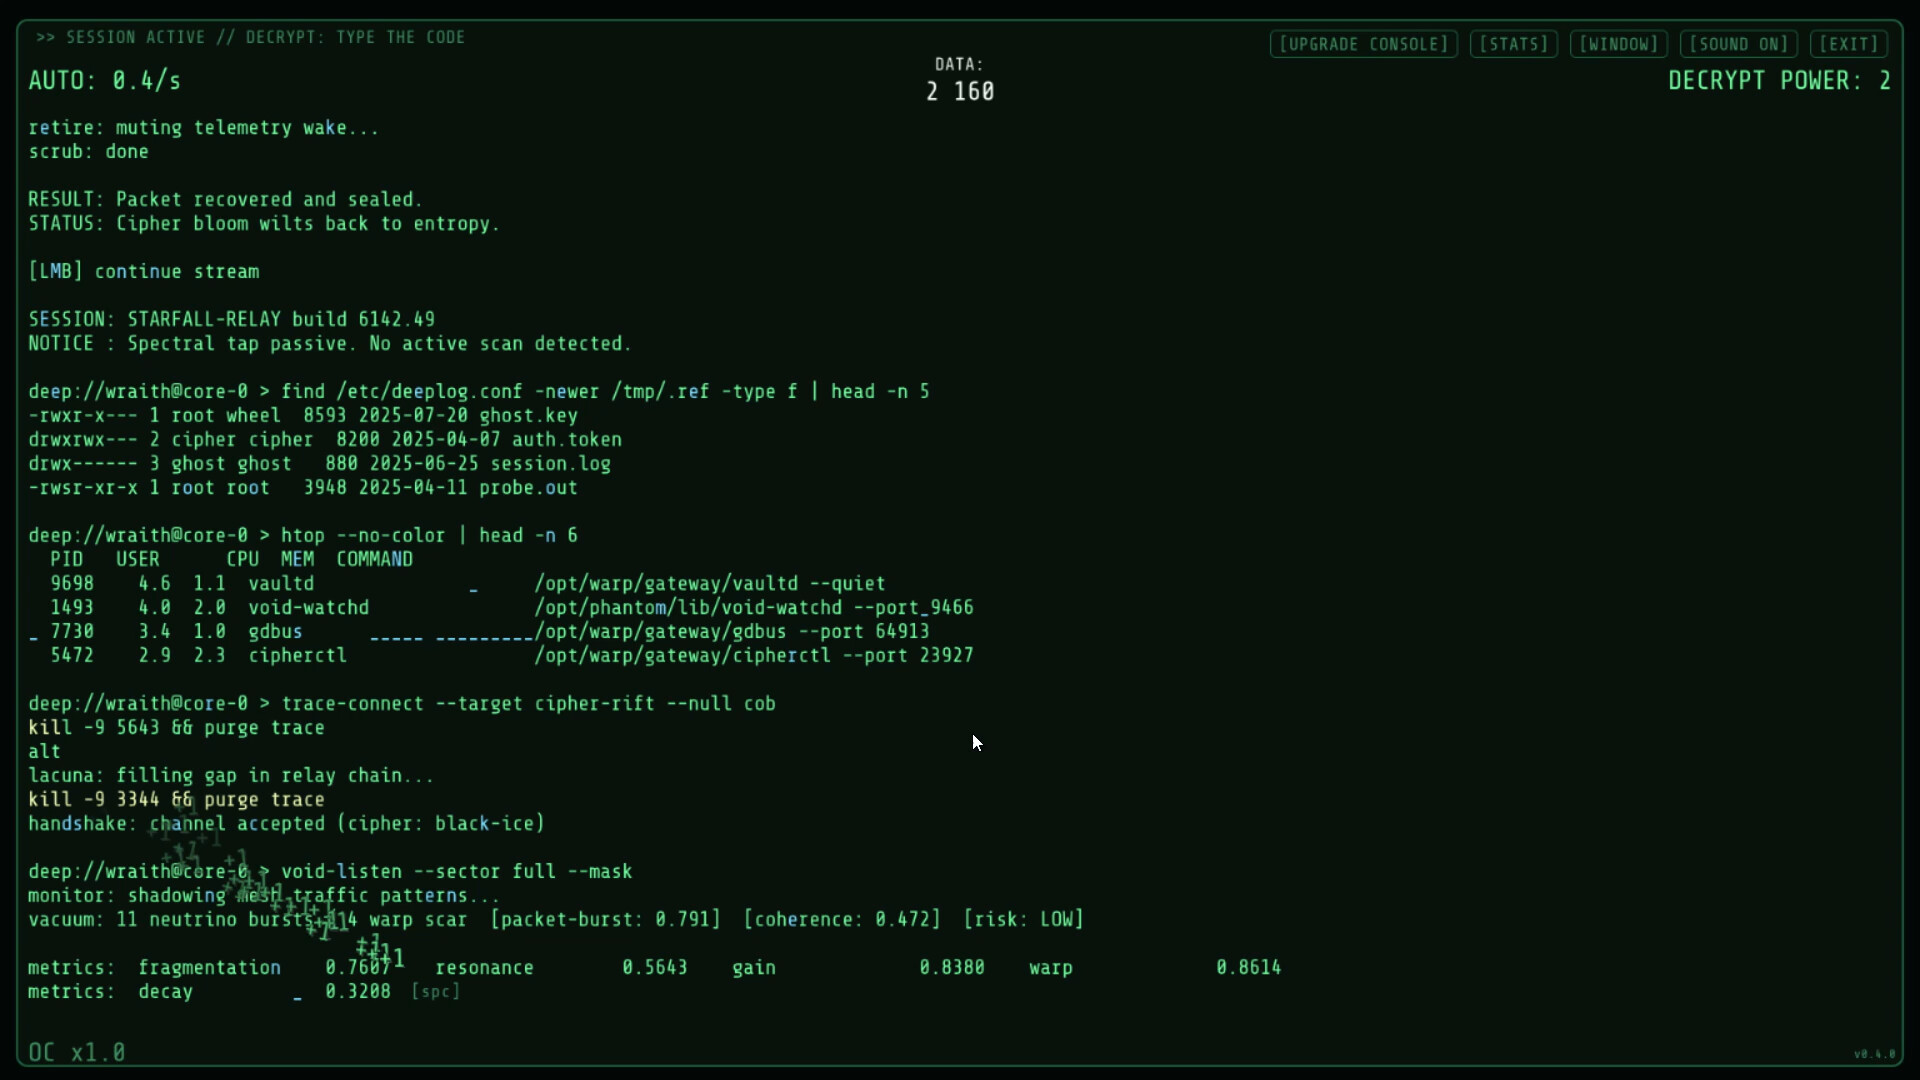This screenshot has width=1920, height=1080.
Task: Click the 'RESULT: Packet recovered and sealed.' line
Action: tap(226, 200)
